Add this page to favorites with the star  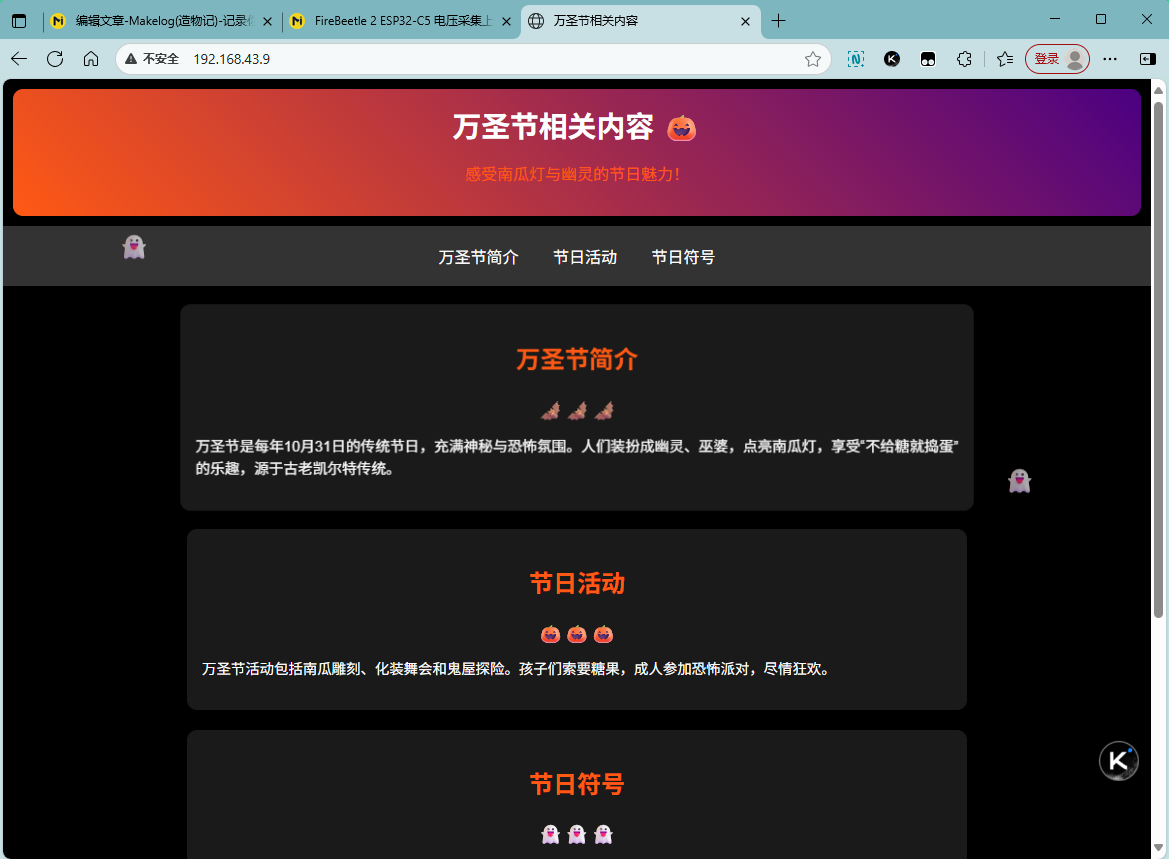tap(813, 59)
